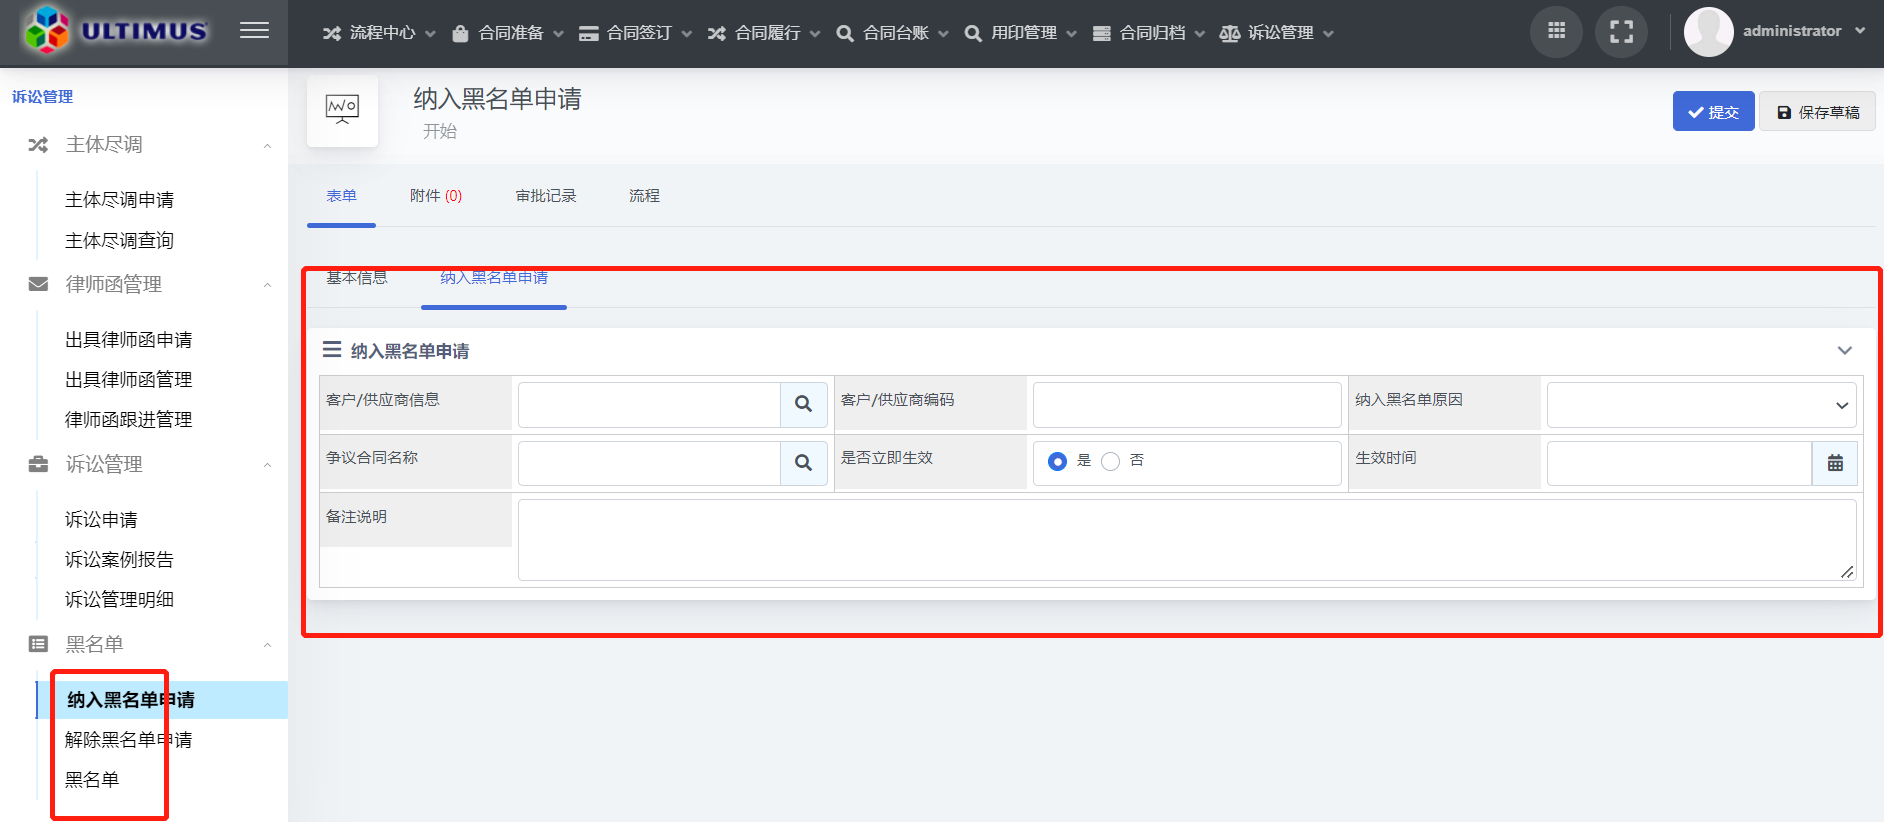
Task: Collapse the 黑名单 sidebar group chevron
Action: click(x=267, y=645)
